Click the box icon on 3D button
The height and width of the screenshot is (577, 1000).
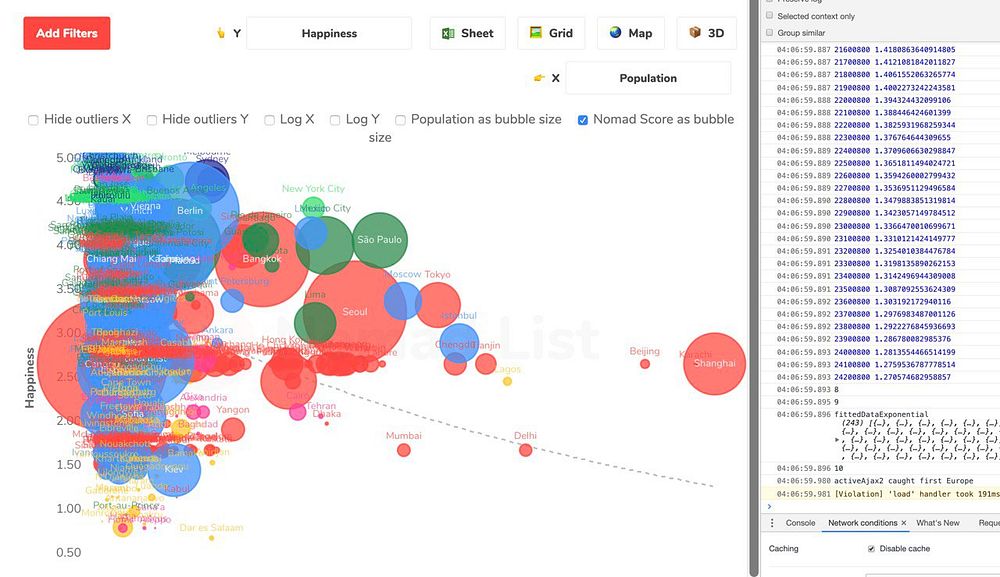(x=695, y=33)
